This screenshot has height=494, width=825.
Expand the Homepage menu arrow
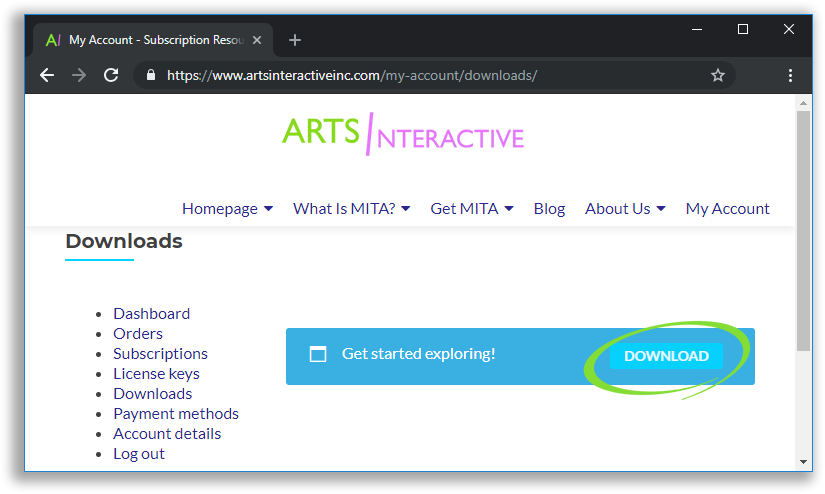pyautogui.click(x=268, y=209)
